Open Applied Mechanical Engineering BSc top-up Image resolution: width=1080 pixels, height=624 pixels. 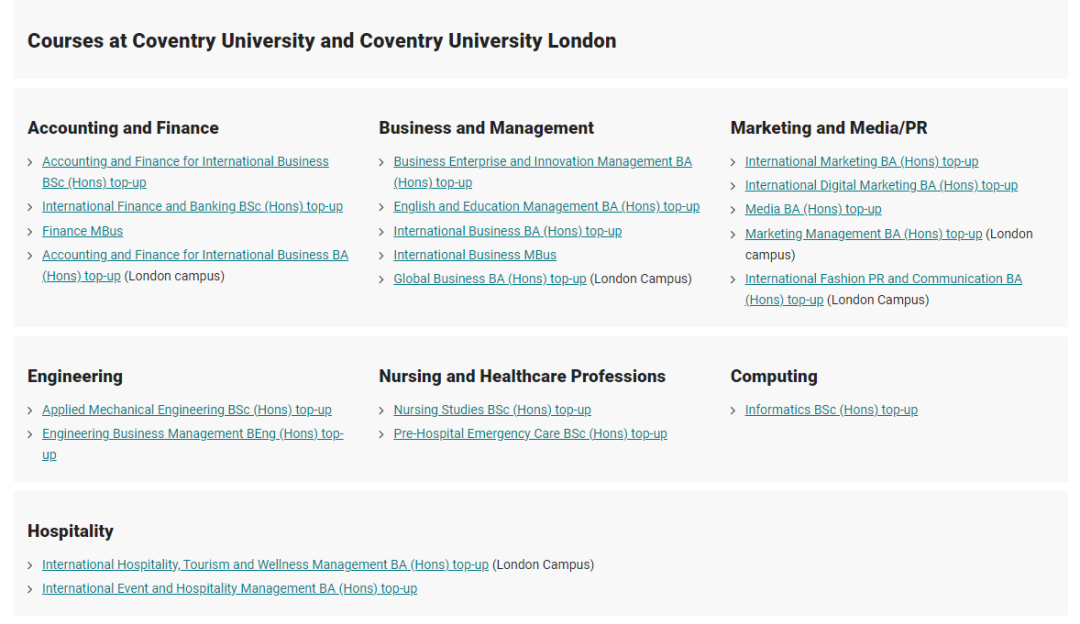tap(186, 410)
